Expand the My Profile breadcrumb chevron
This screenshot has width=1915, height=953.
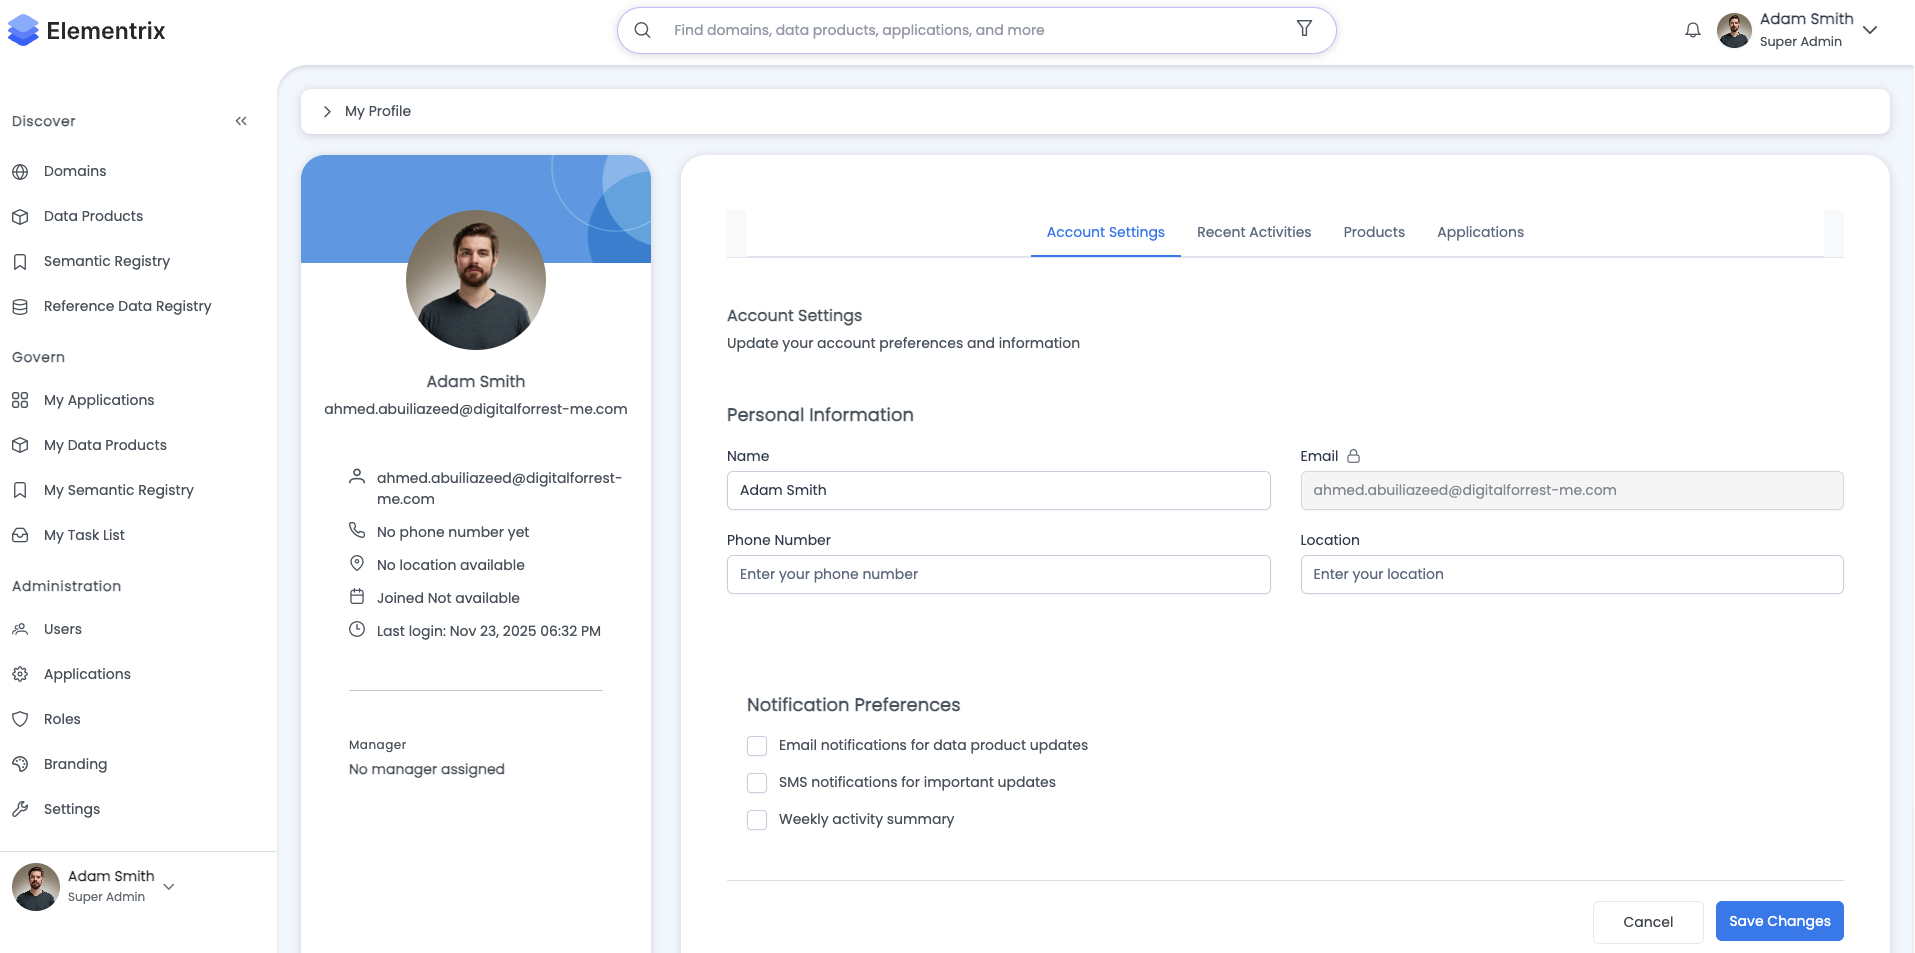[327, 112]
